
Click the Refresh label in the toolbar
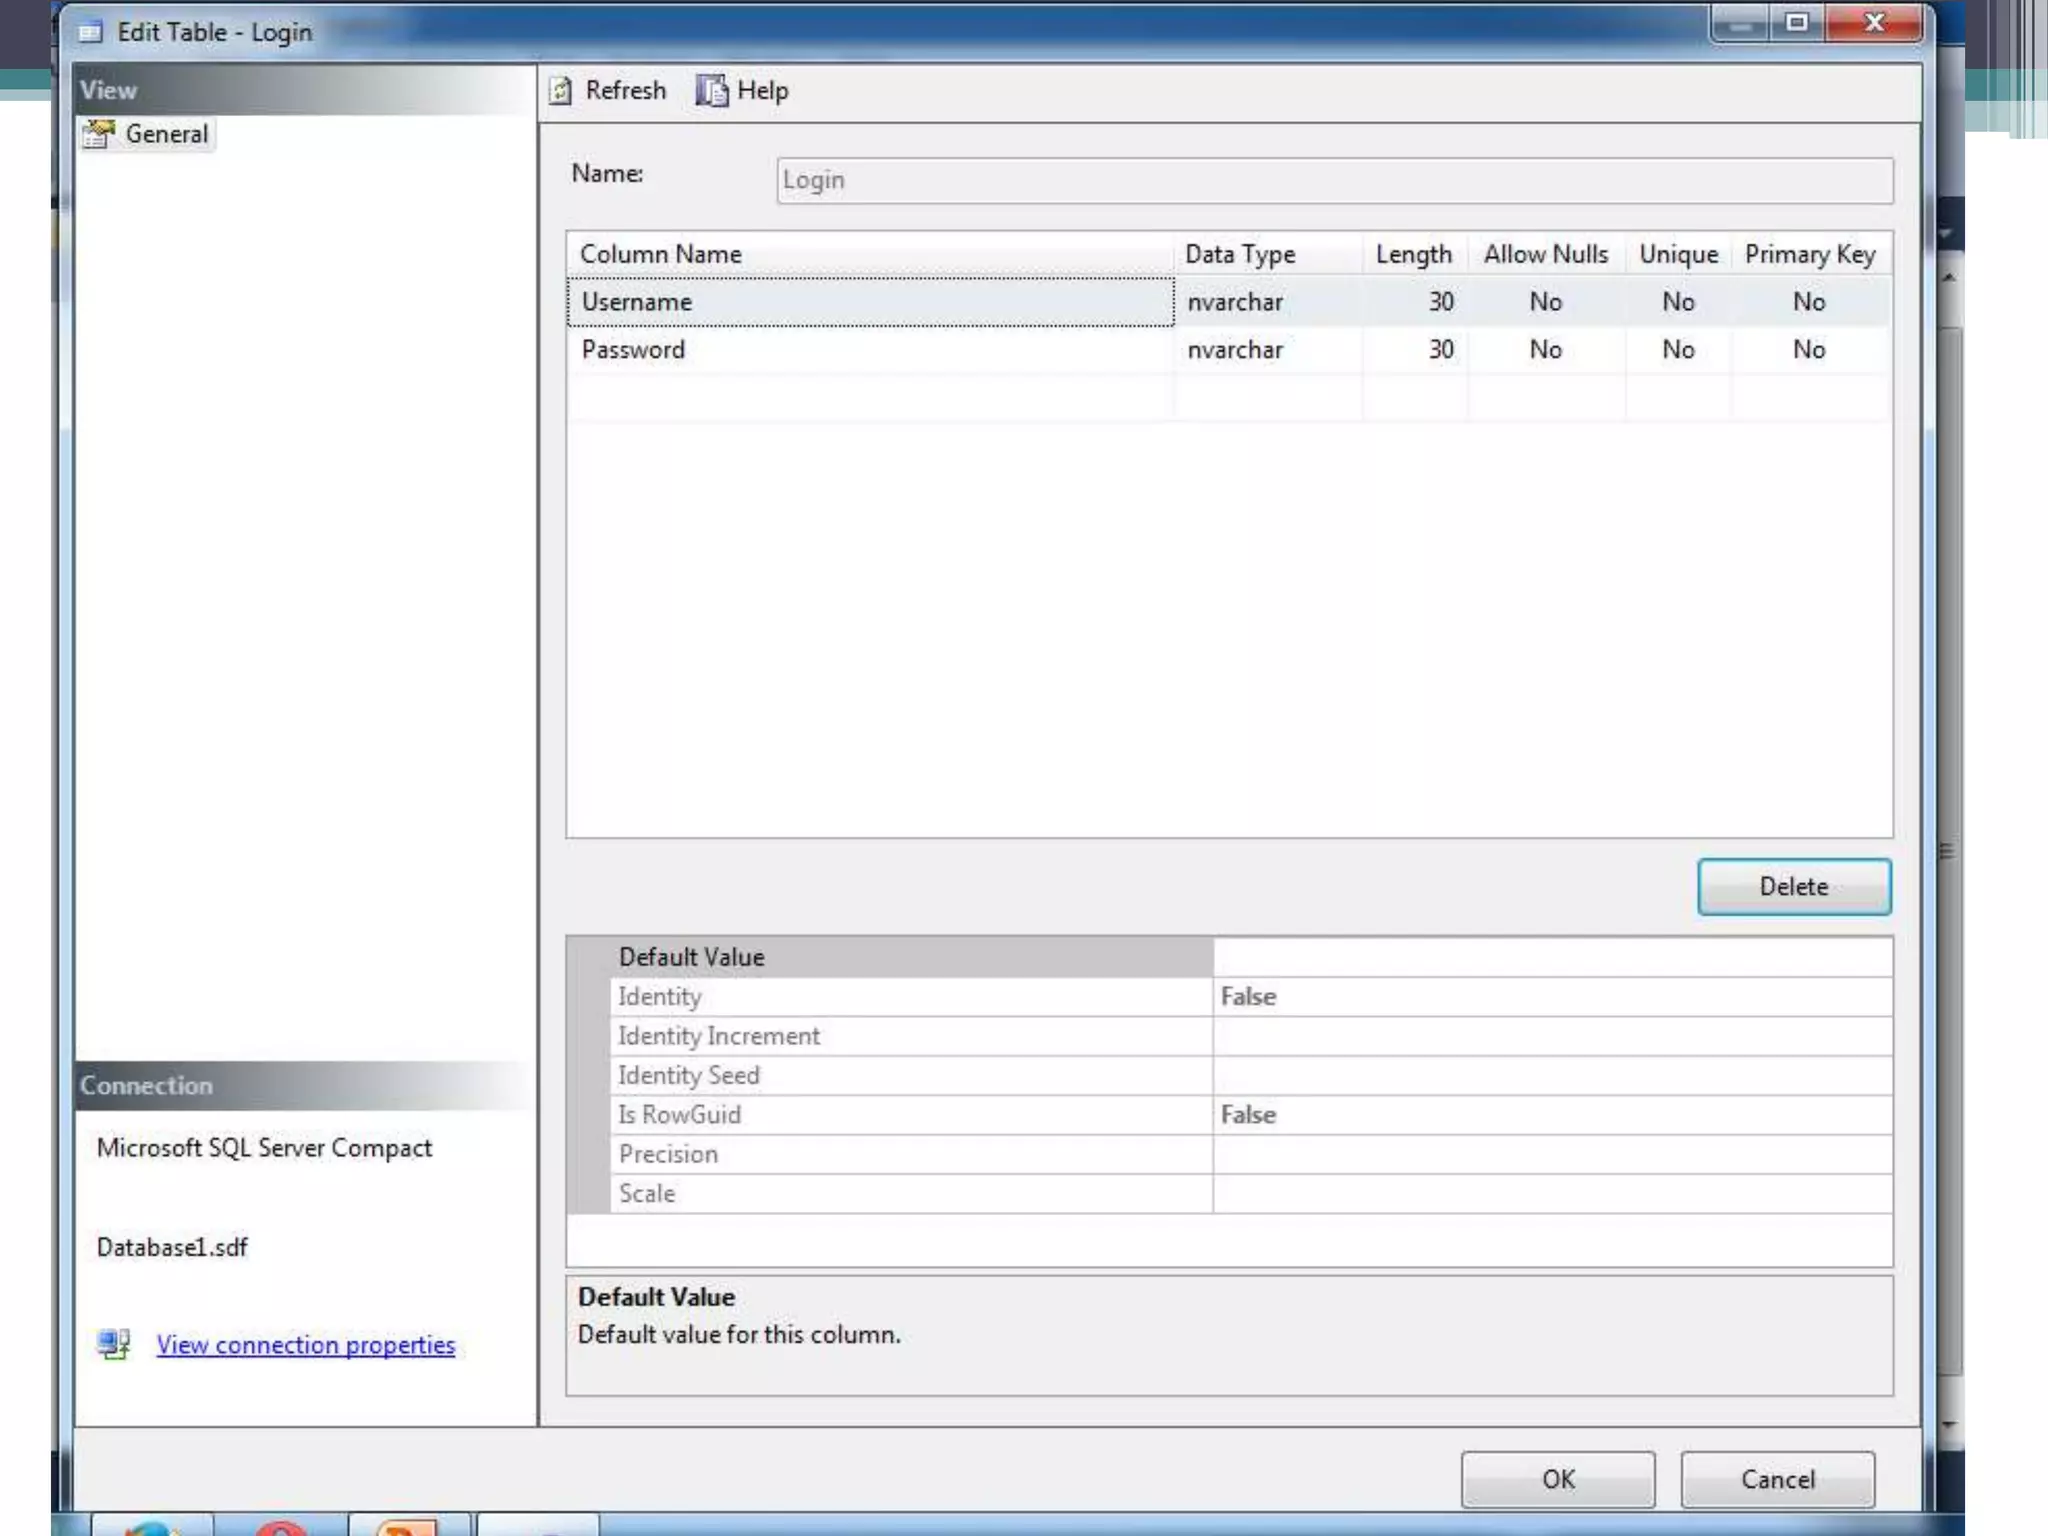tap(625, 91)
